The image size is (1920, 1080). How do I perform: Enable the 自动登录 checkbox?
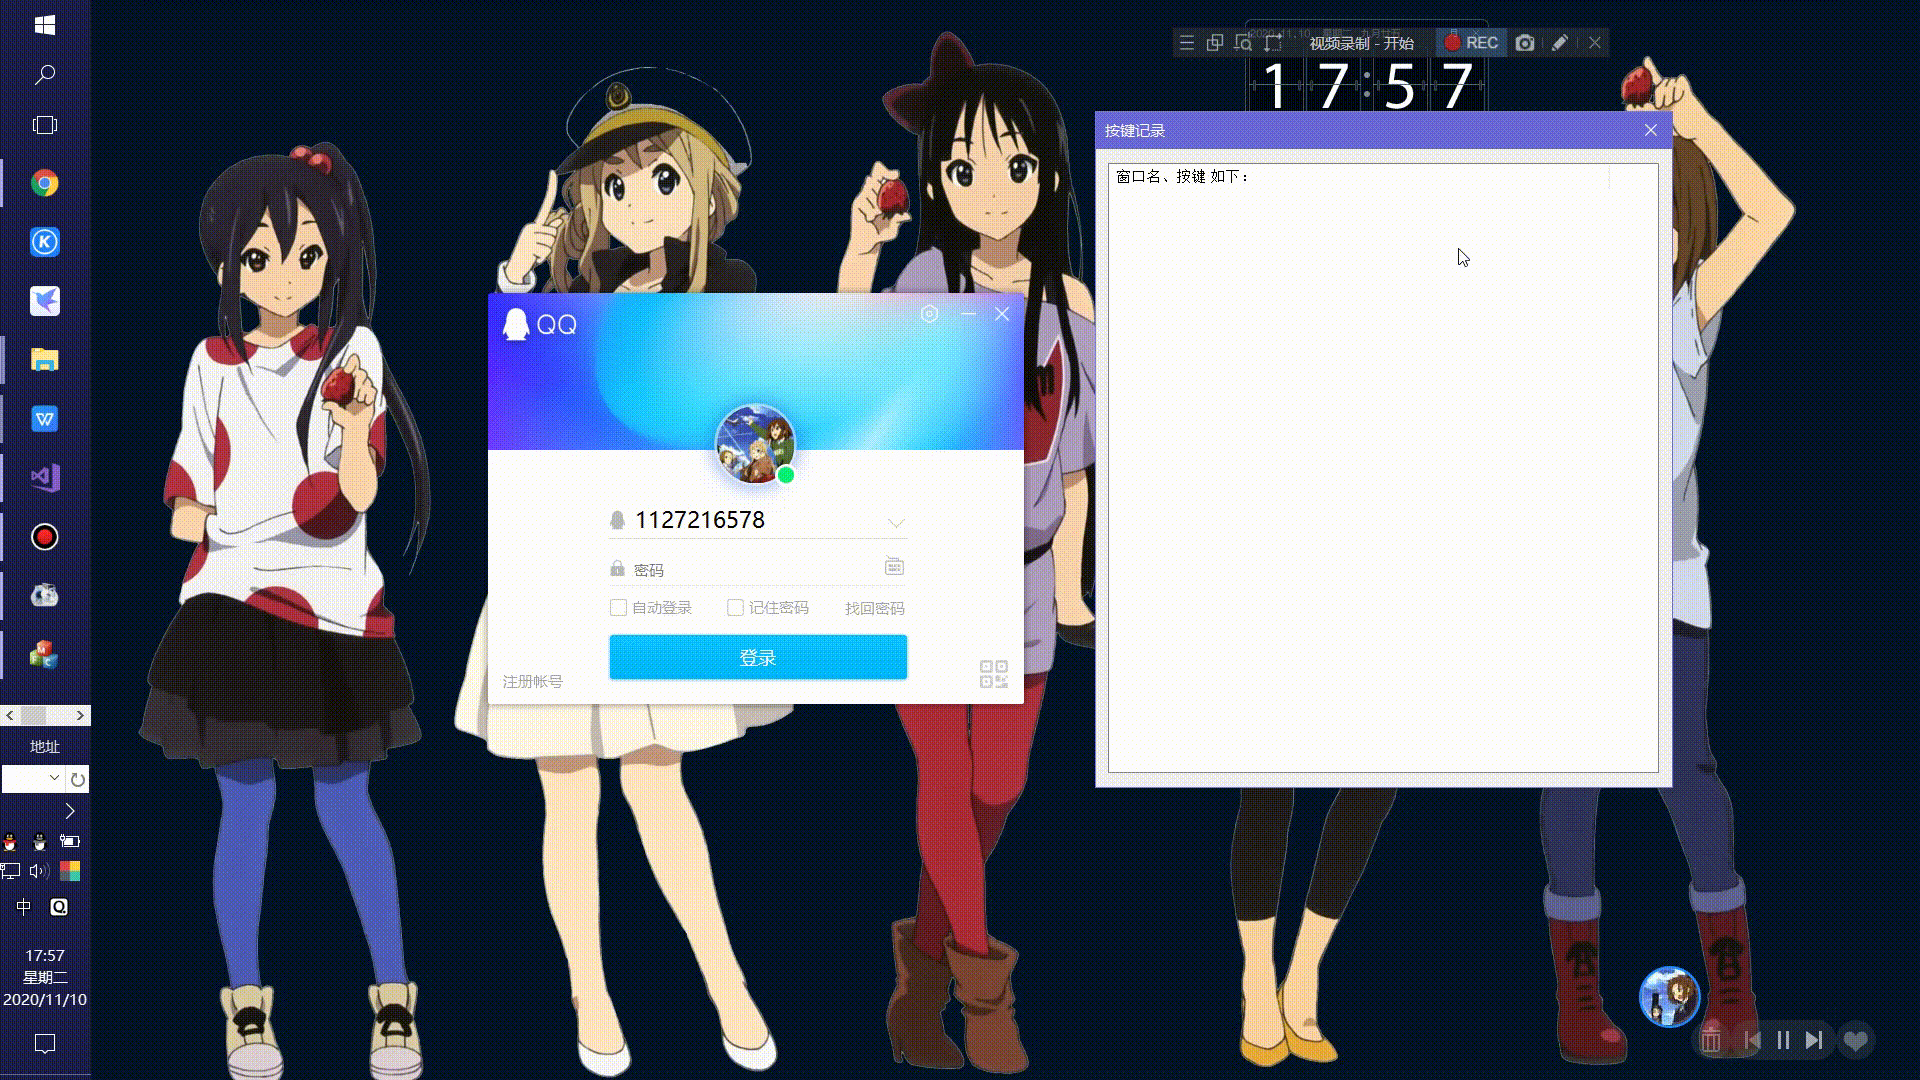click(x=618, y=607)
